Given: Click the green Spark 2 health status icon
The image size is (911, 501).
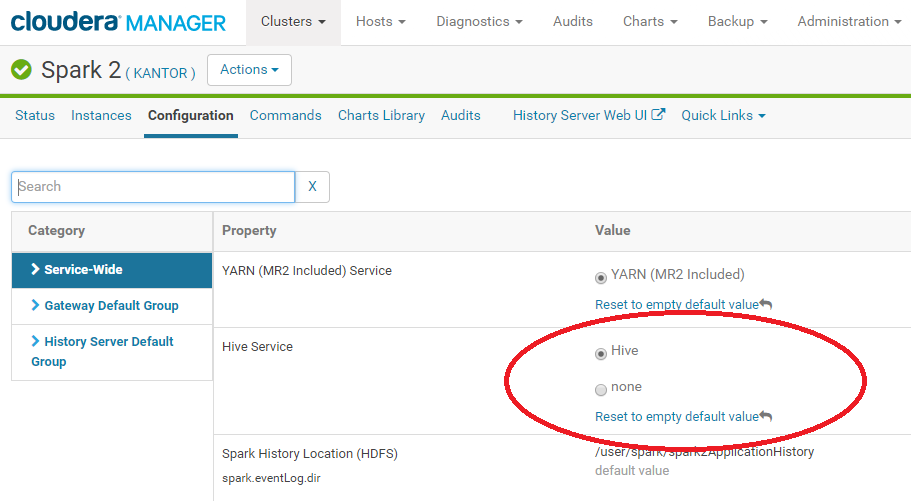Looking at the screenshot, I should tap(21, 70).
